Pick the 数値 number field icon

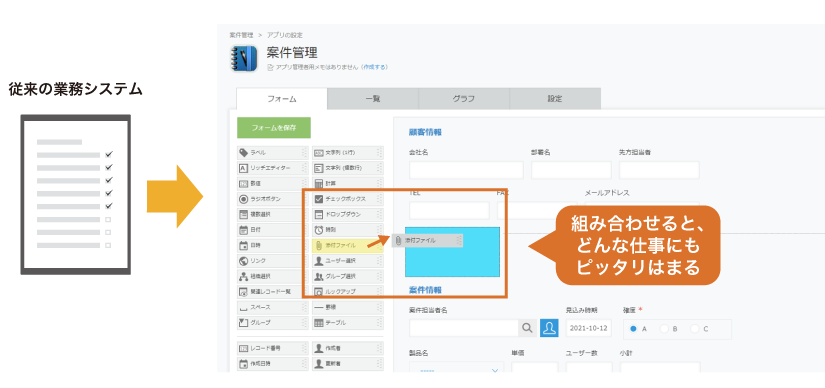244,184
